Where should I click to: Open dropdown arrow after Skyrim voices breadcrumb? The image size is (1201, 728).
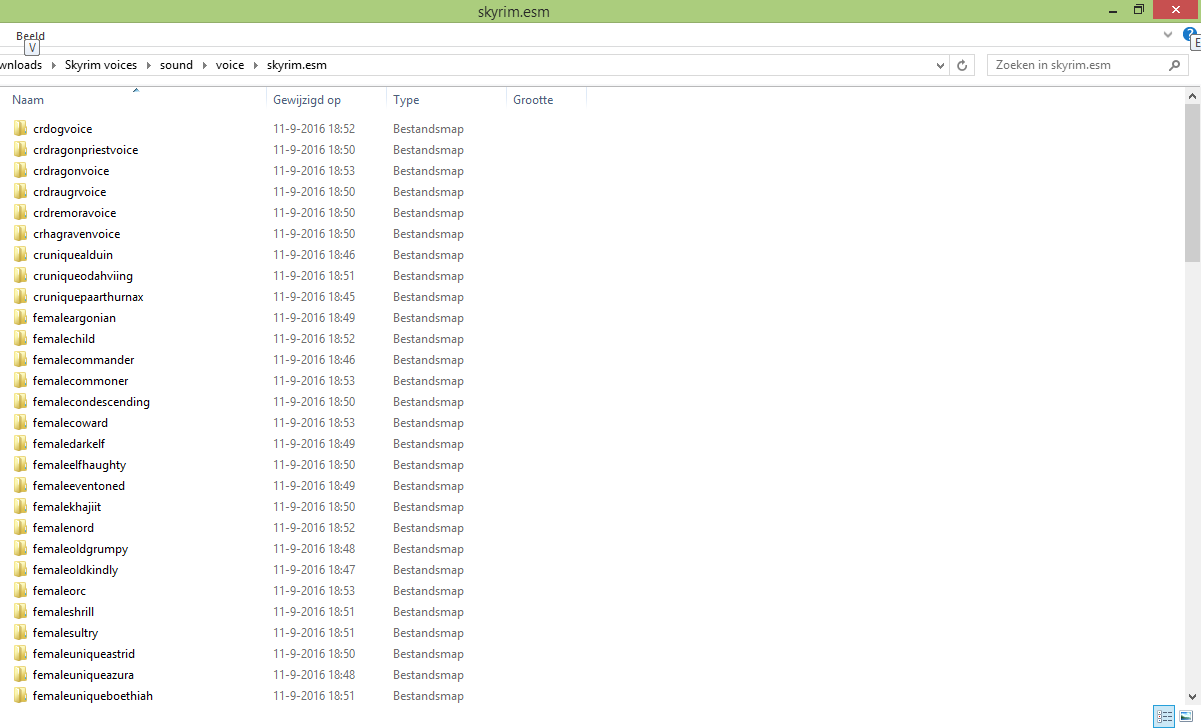coord(148,65)
